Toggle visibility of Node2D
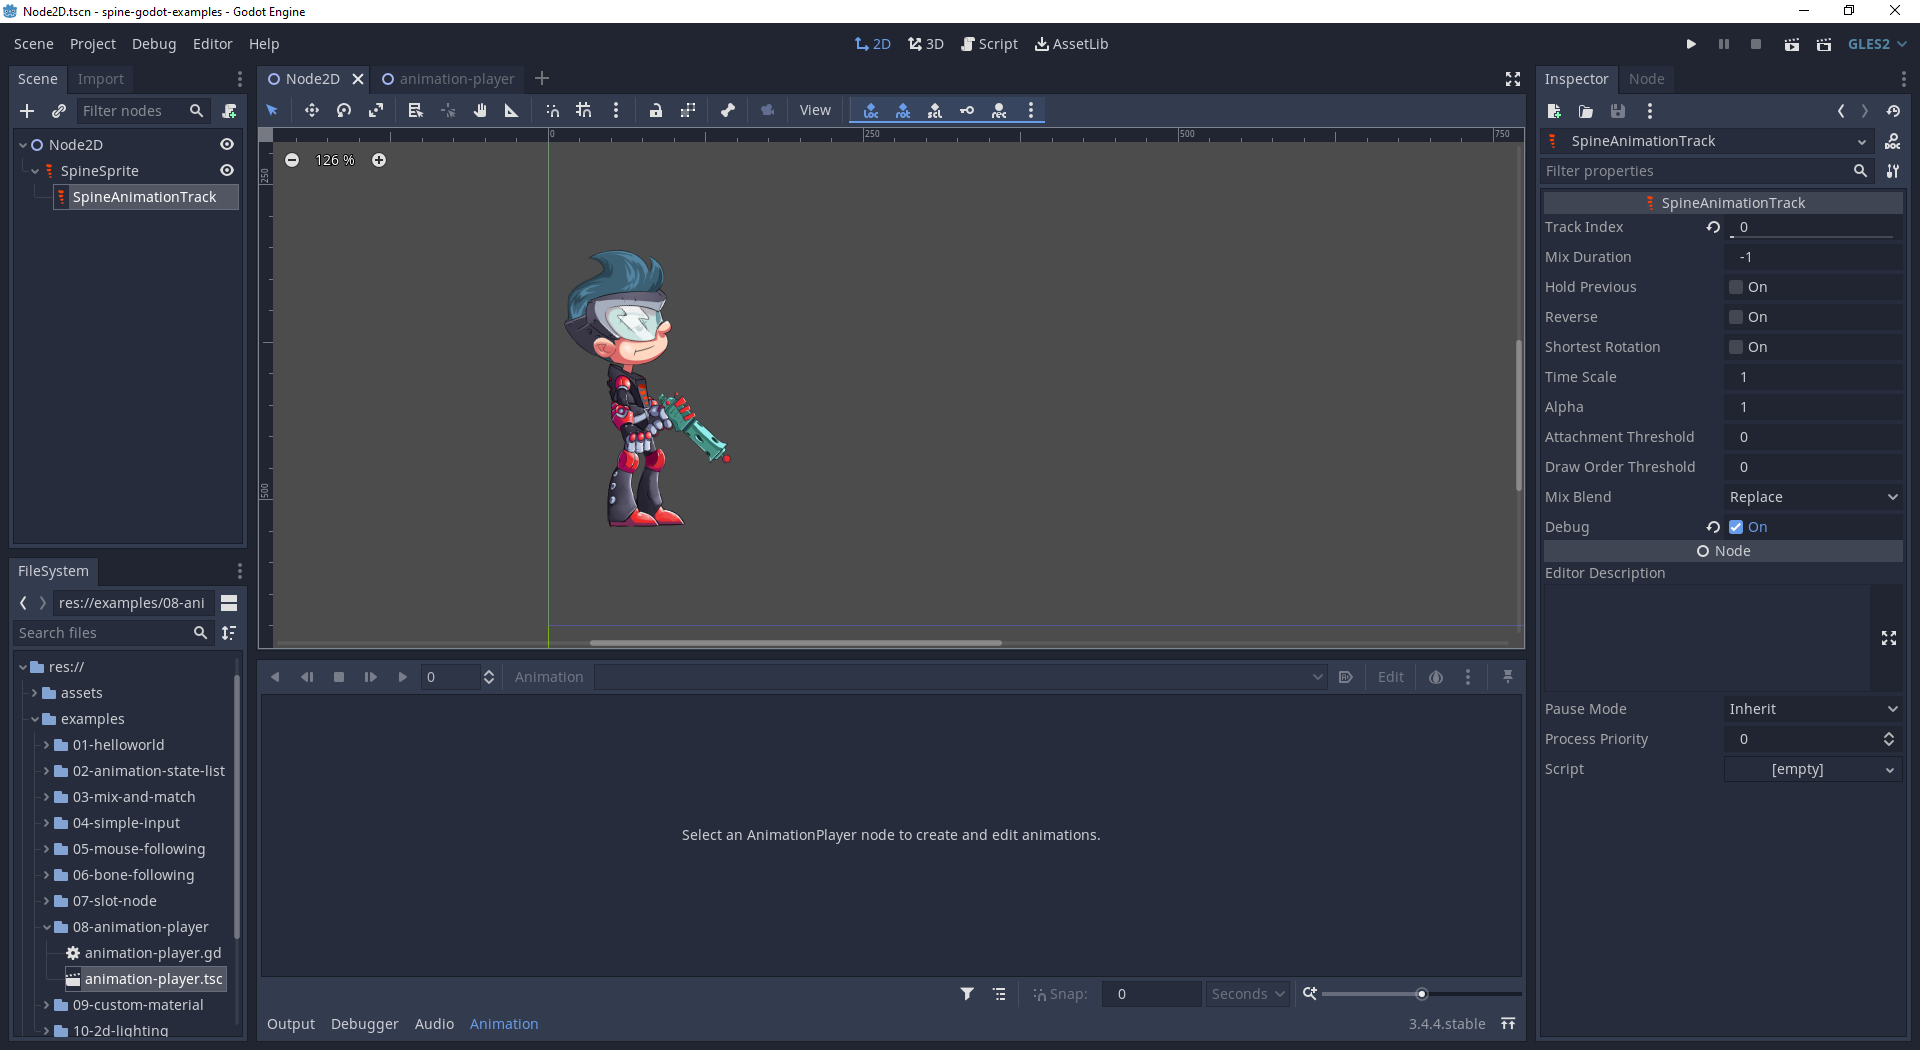 (227, 145)
